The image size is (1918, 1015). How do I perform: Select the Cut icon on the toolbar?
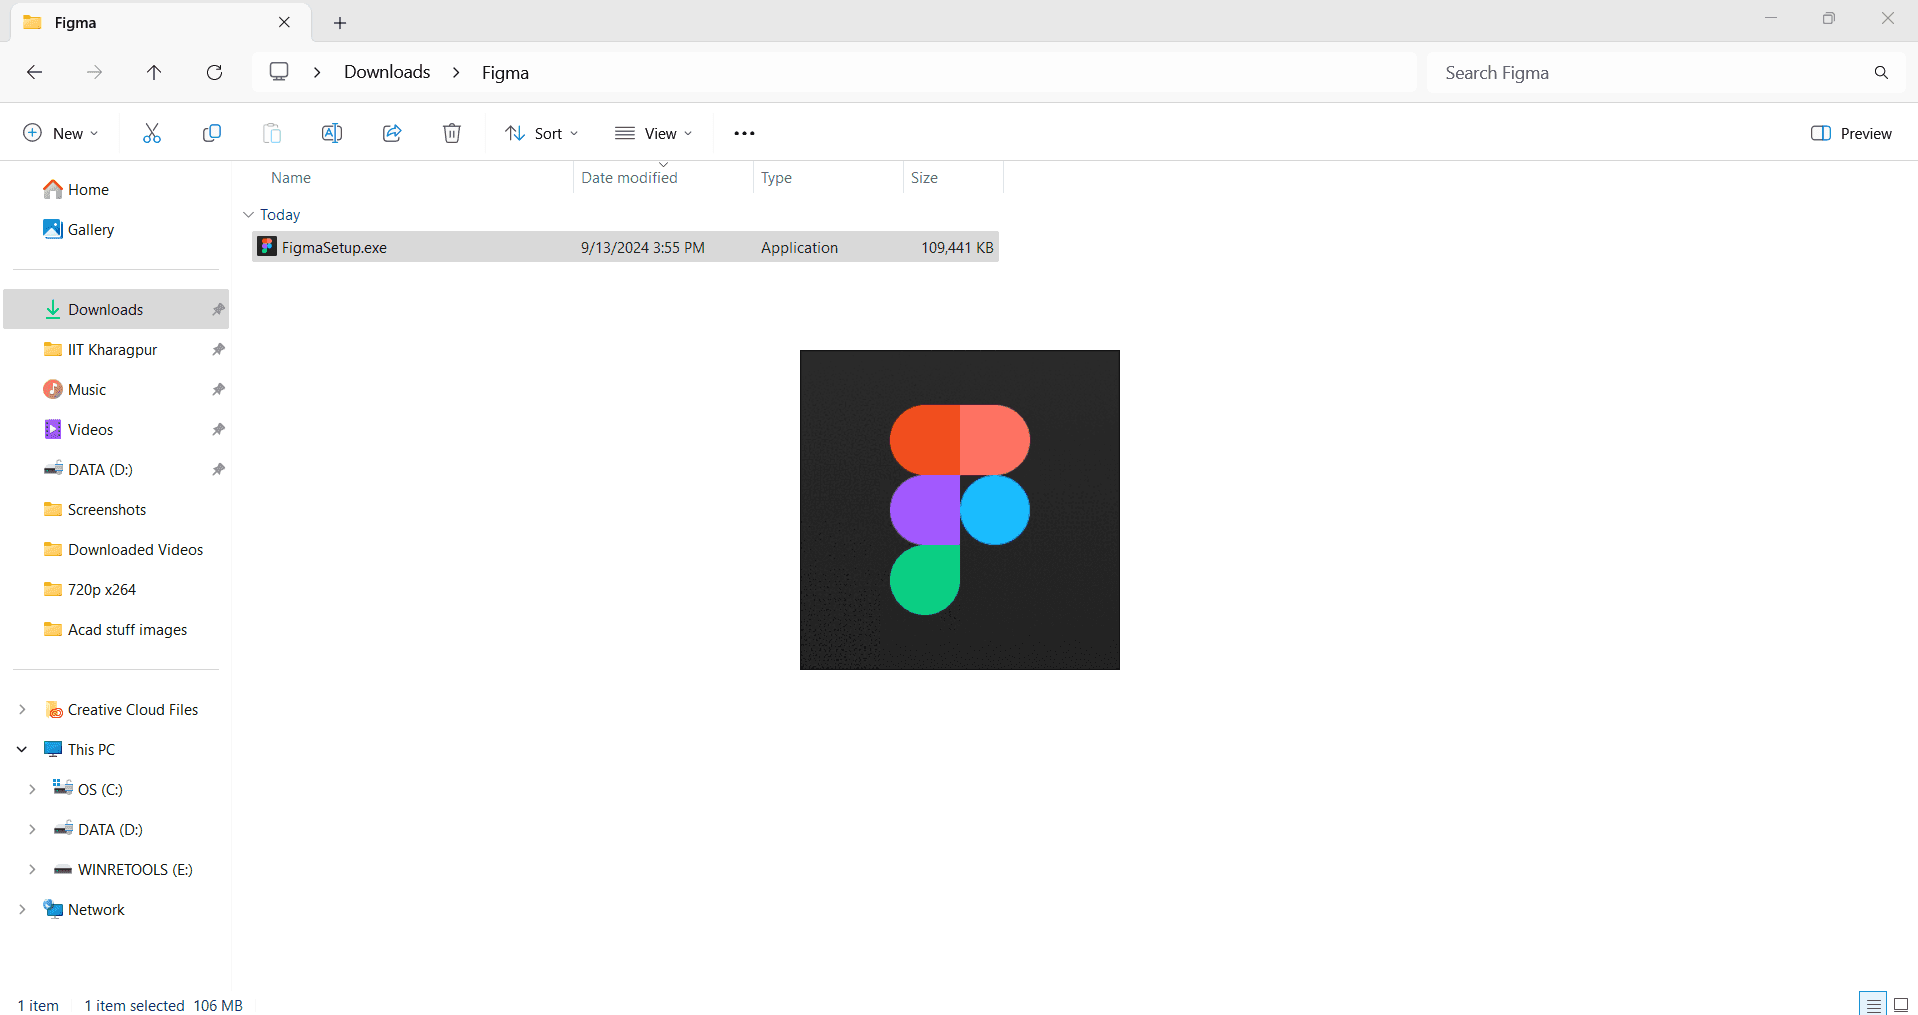[151, 132]
